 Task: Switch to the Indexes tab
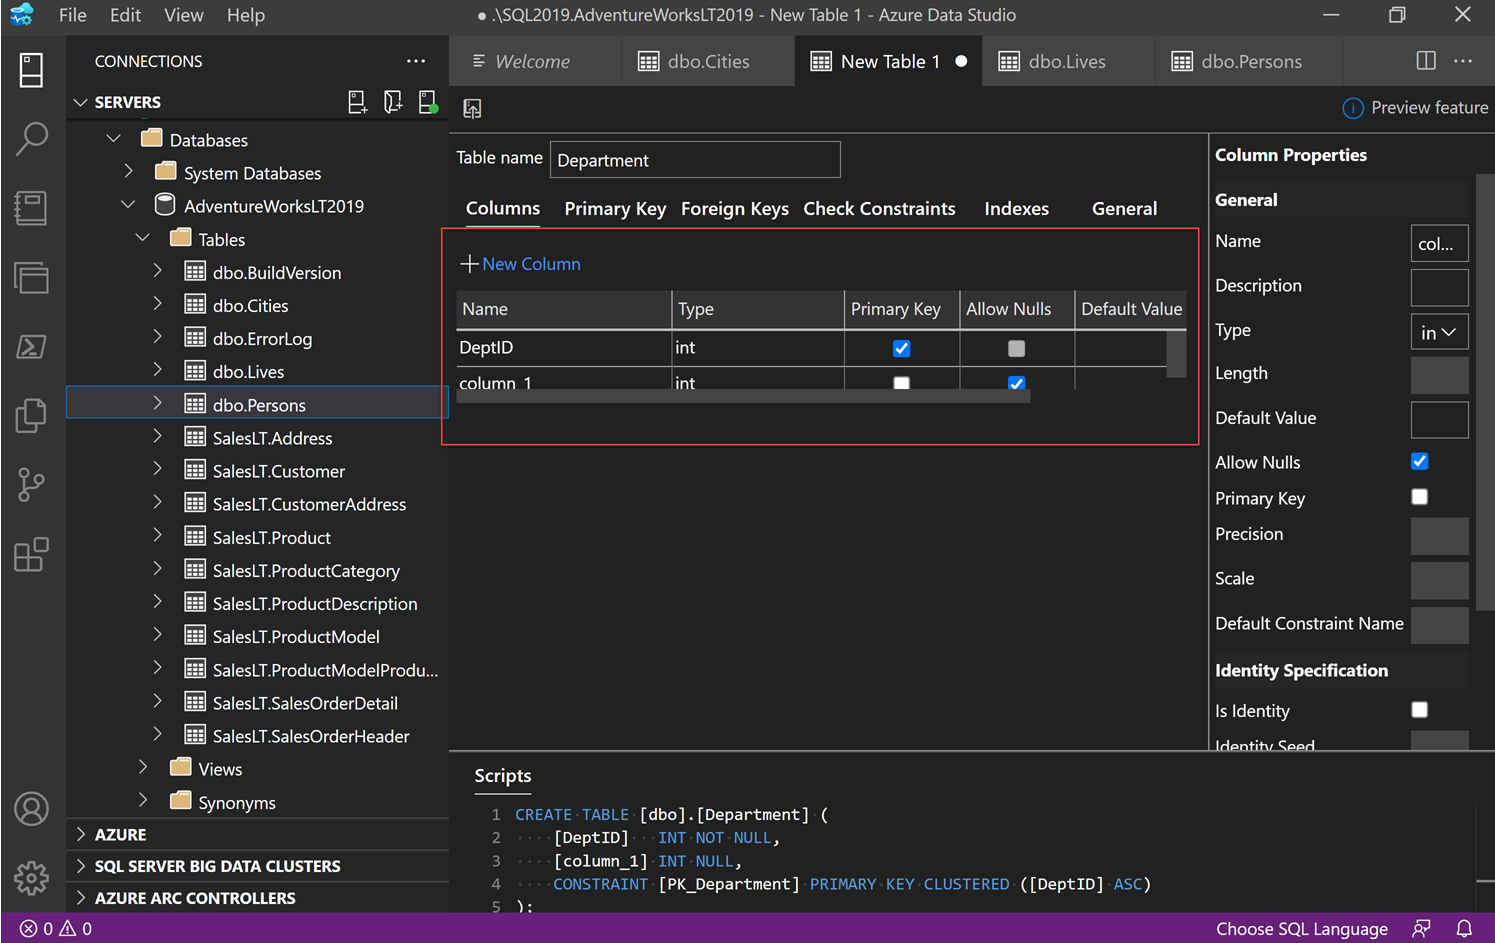tap(1016, 208)
